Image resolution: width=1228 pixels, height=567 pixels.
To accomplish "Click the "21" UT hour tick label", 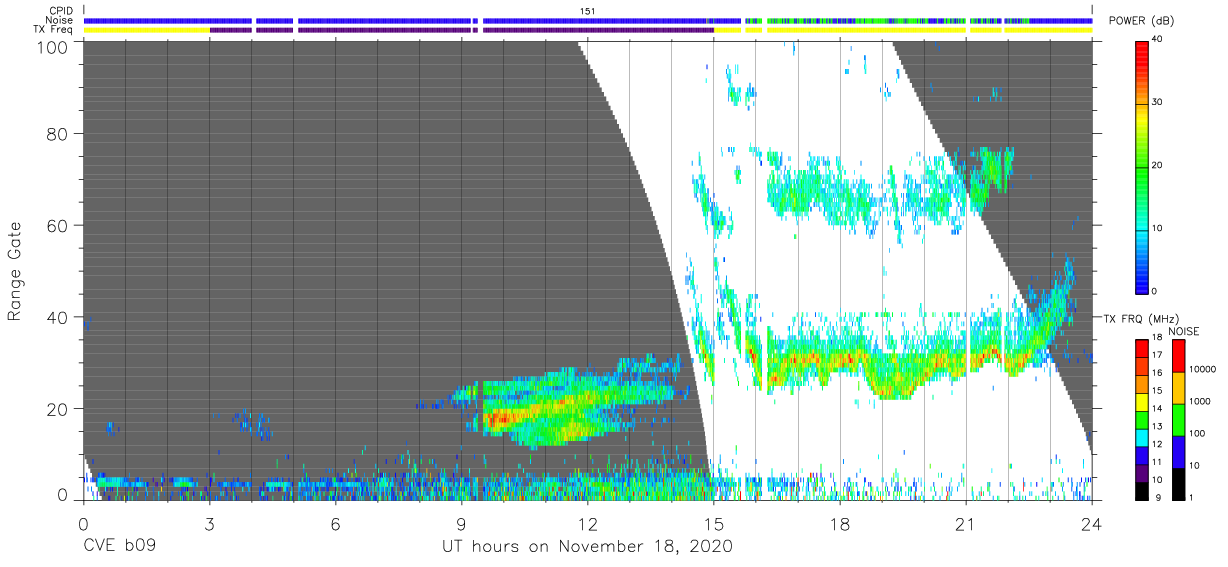I will click(x=966, y=523).
